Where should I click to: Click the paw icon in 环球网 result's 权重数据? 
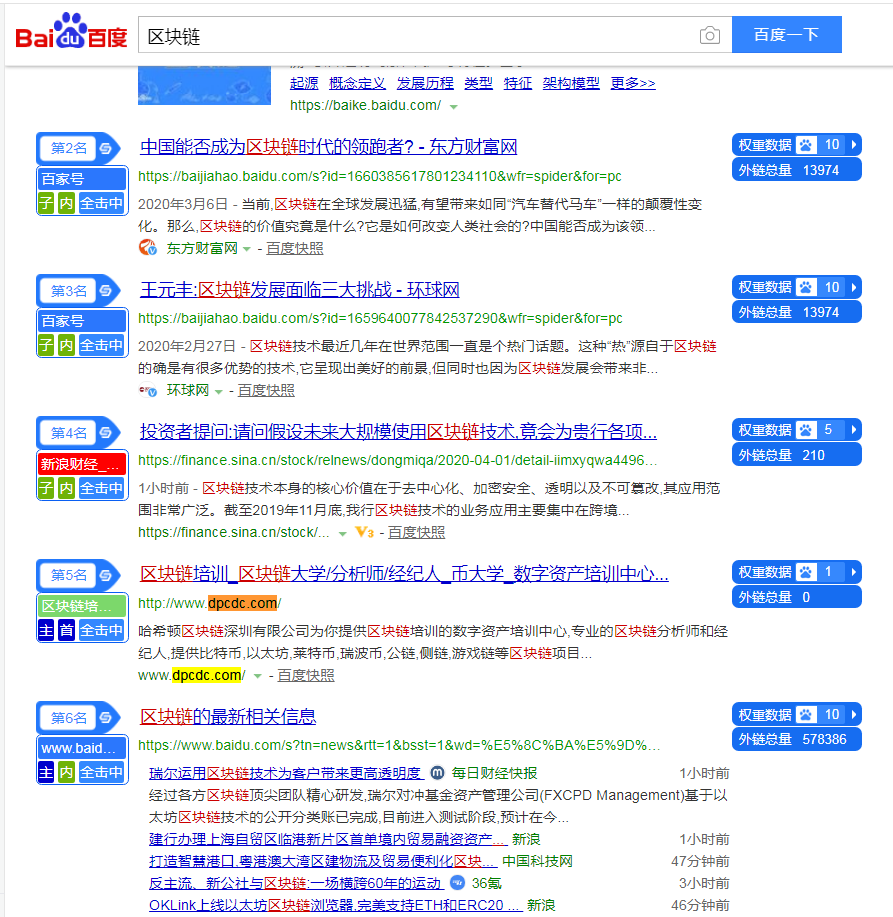click(806, 287)
